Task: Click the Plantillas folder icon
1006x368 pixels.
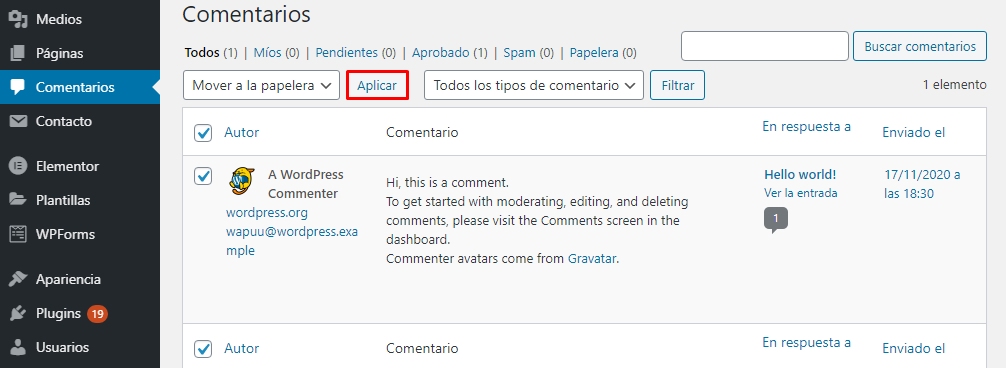Action: point(18,200)
